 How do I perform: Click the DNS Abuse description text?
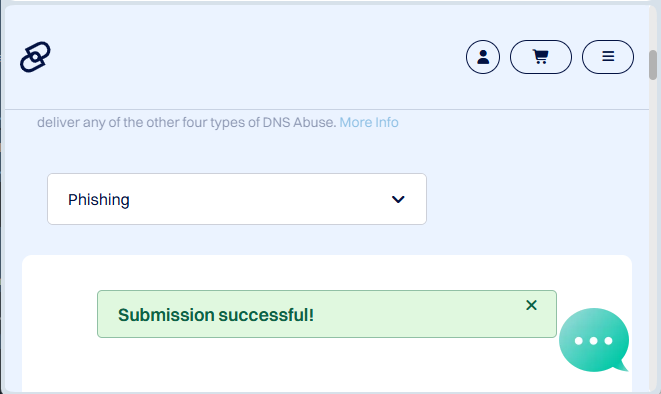point(186,122)
